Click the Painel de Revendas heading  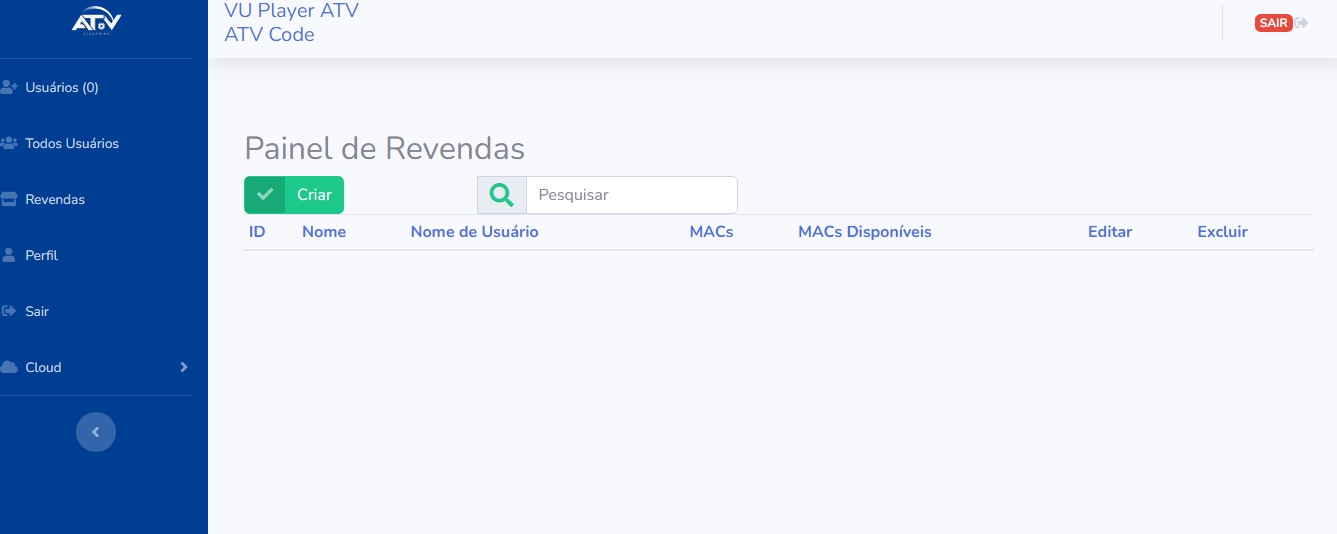click(x=385, y=148)
